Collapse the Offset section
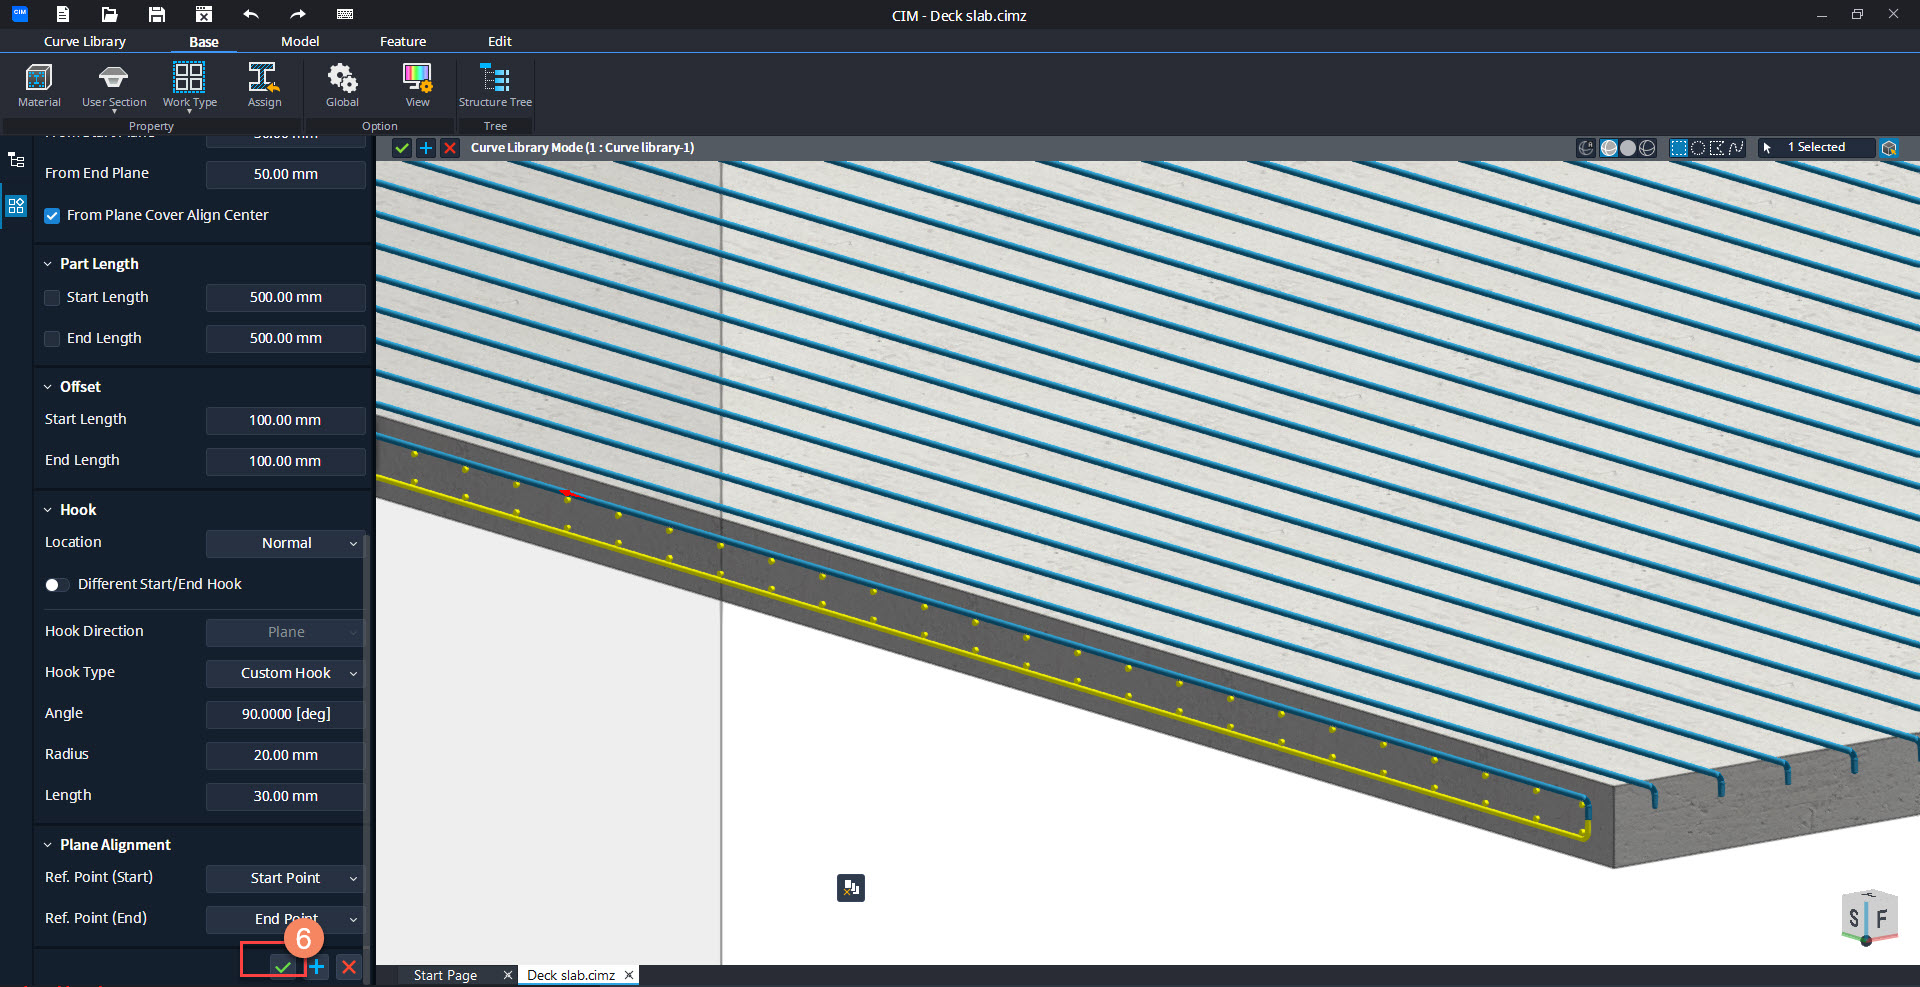Viewport: 1920px width, 987px height. click(47, 387)
